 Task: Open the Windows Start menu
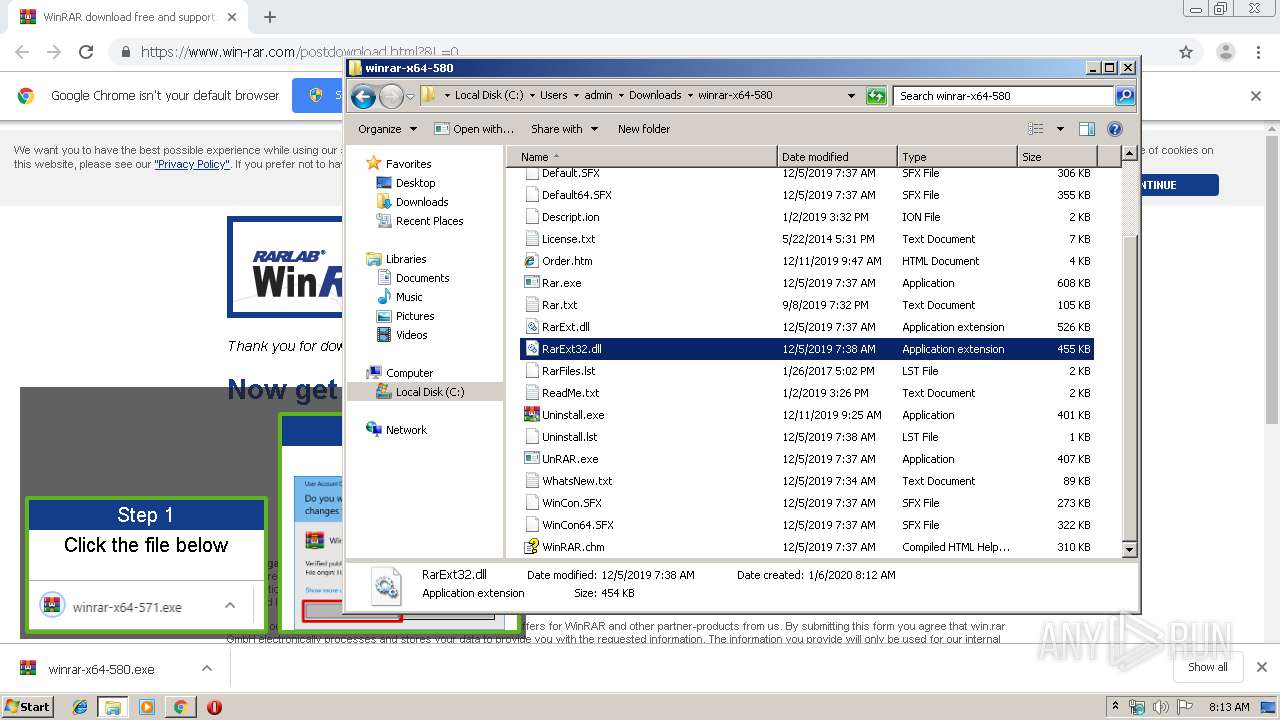click(27, 706)
